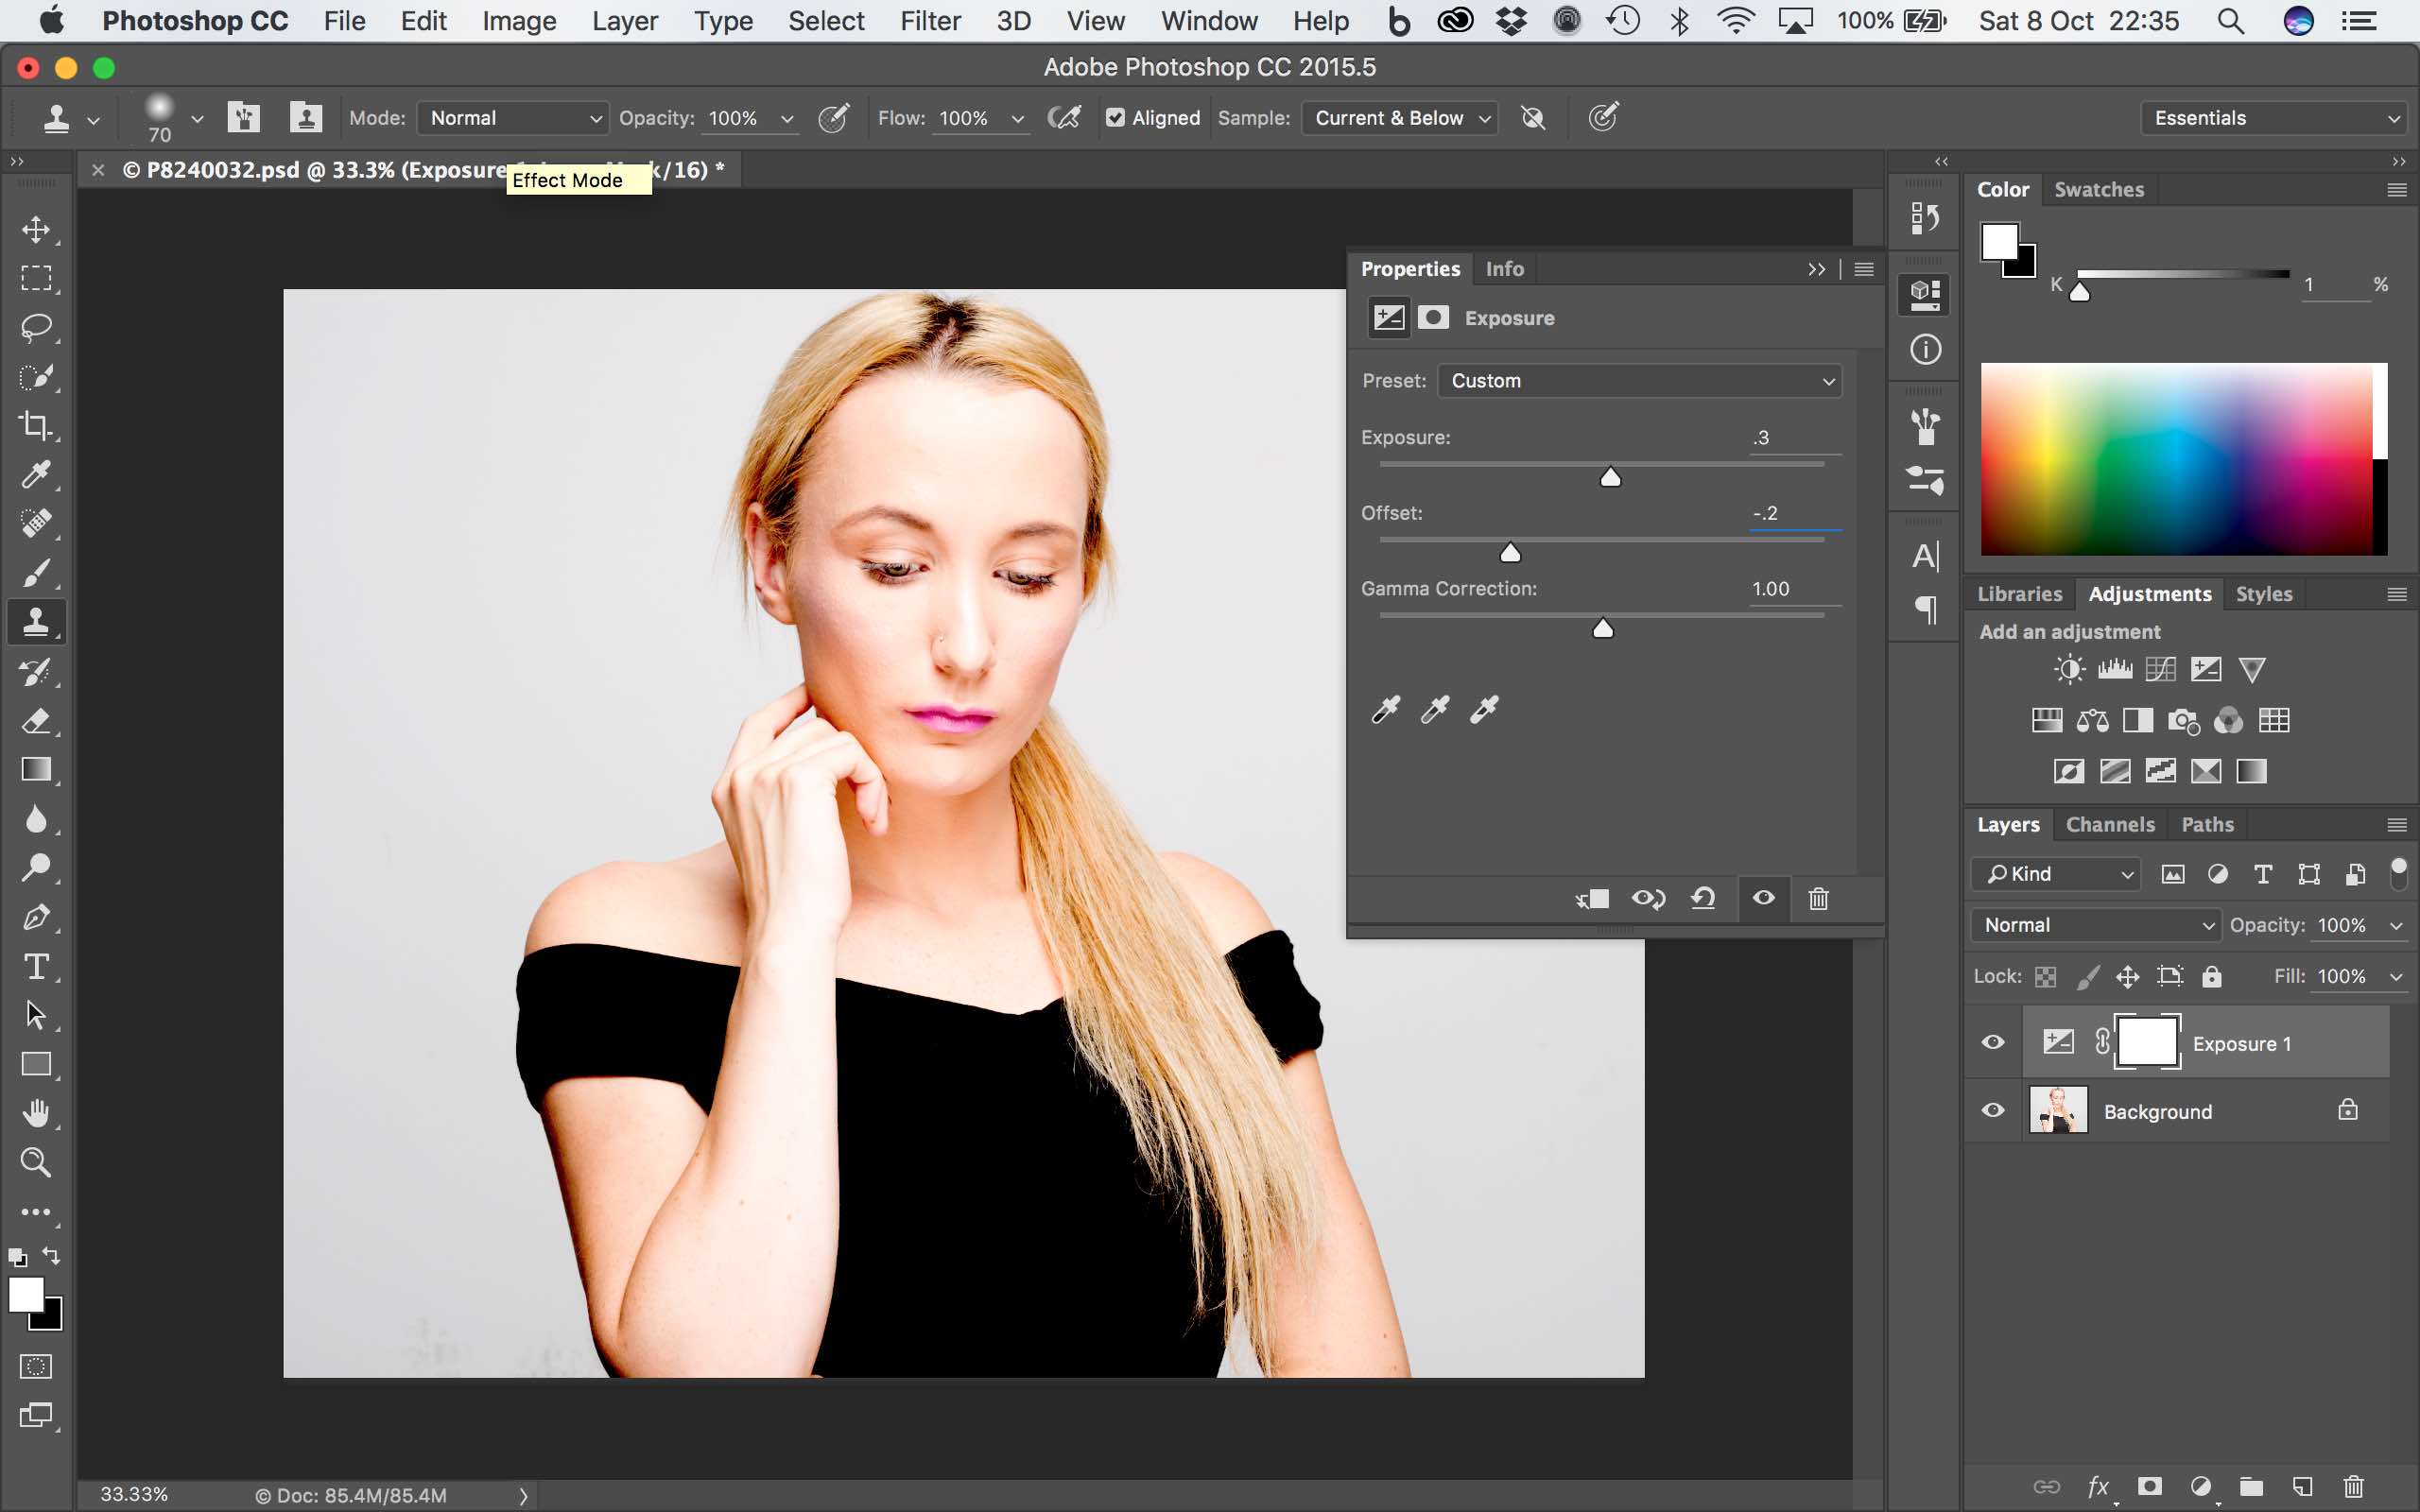This screenshot has width=2420, height=1512.
Task: Select the Eyedropper tool in toolbar
Action: point(36,474)
